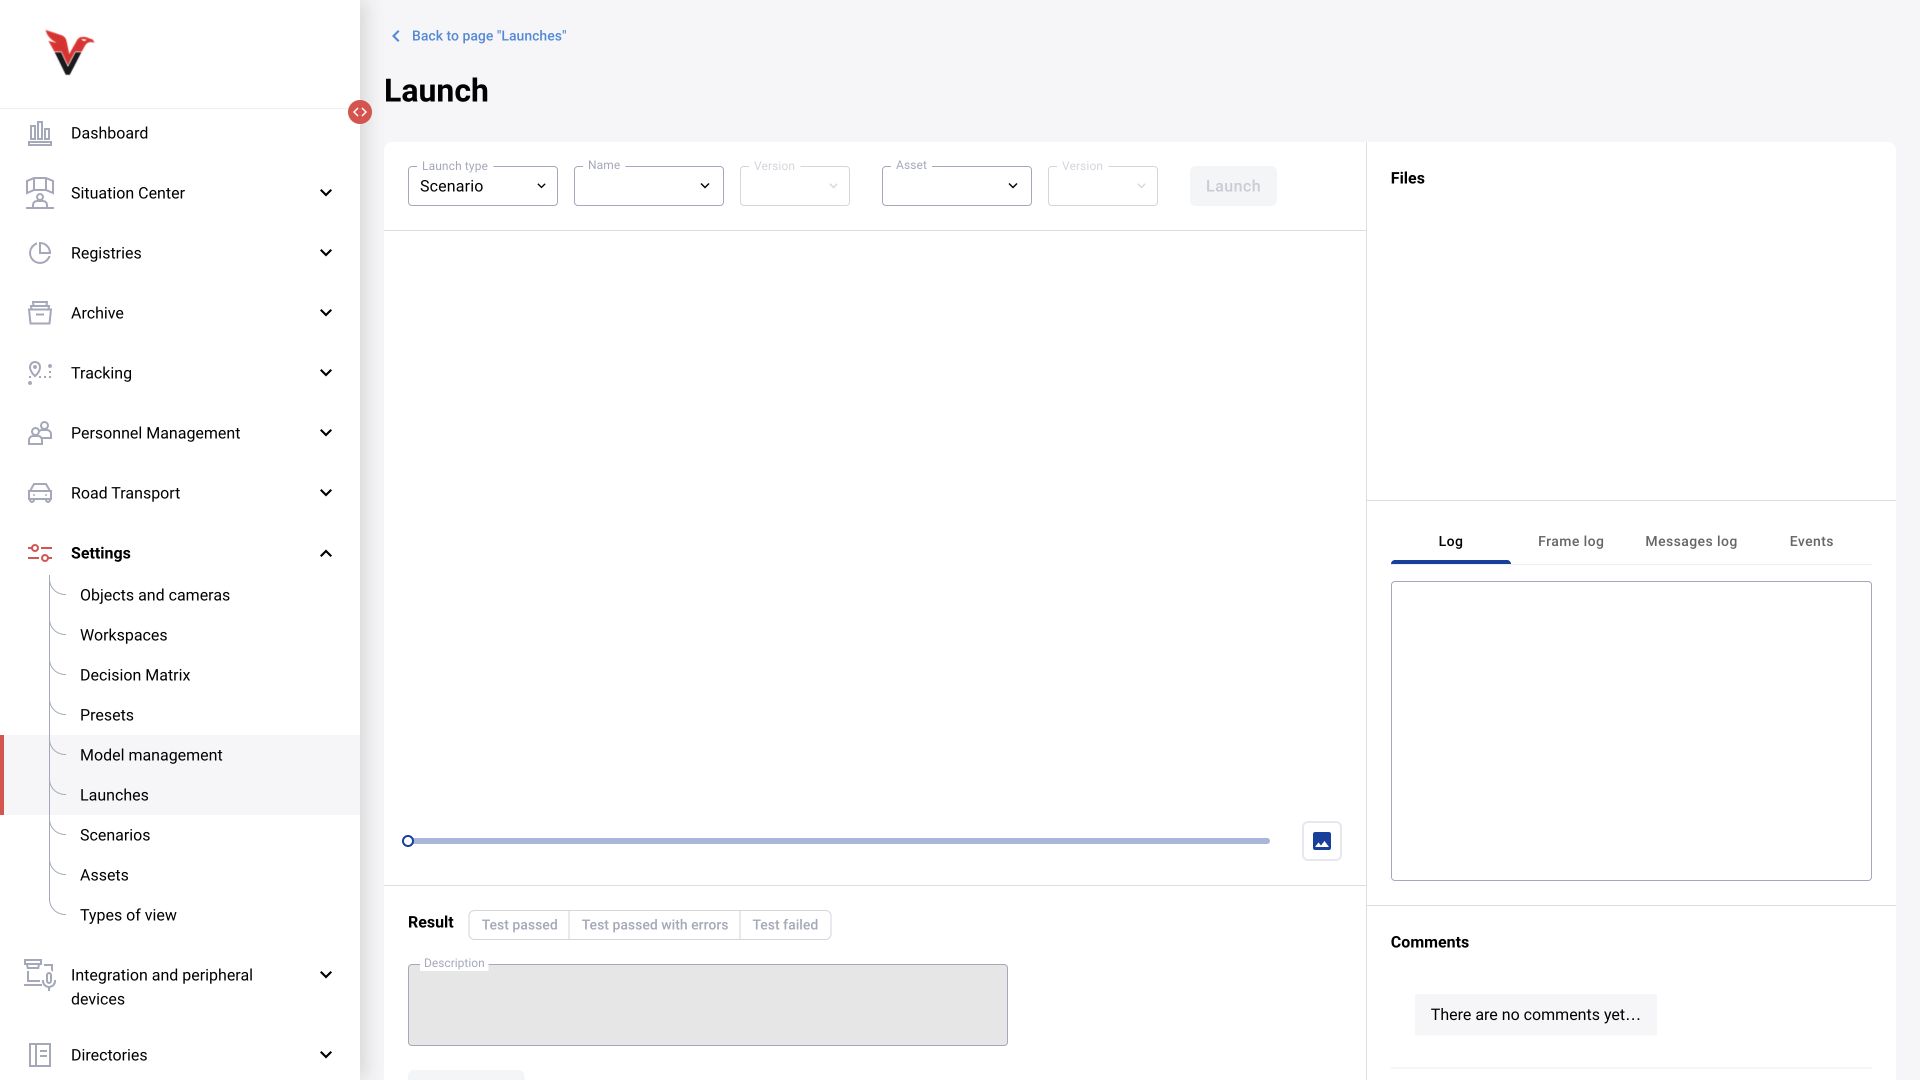The width and height of the screenshot is (1920, 1080).
Task: Click the image icon button beside the slider
Action: point(1322,841)
